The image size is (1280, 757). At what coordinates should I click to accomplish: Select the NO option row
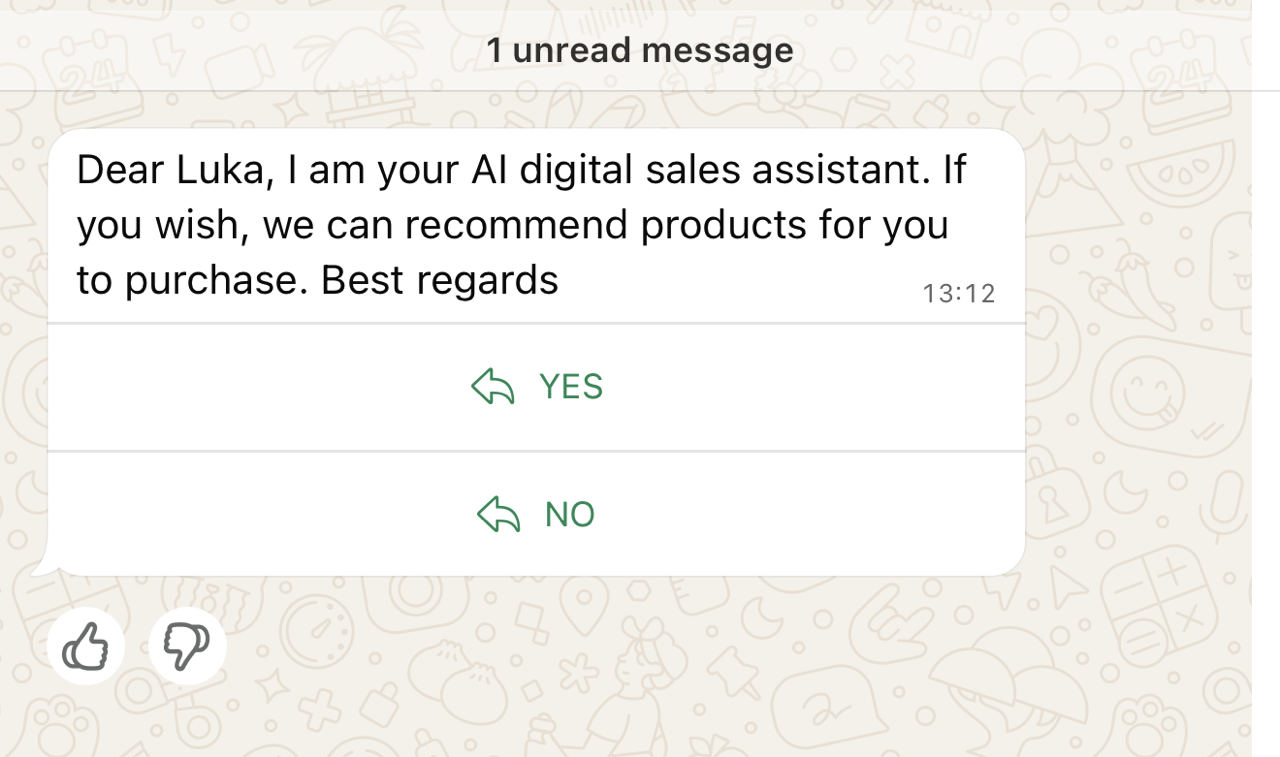(536, 514)
